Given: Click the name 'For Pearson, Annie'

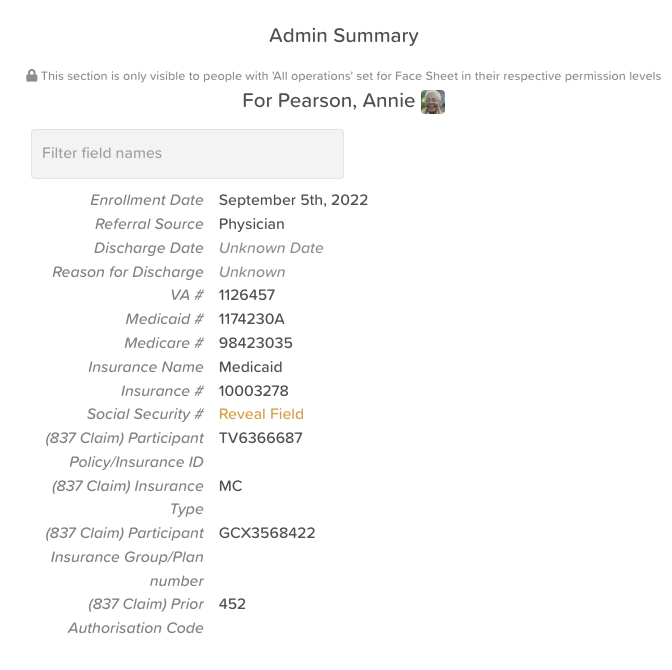Looking at the screenshot, I should 328,102.
